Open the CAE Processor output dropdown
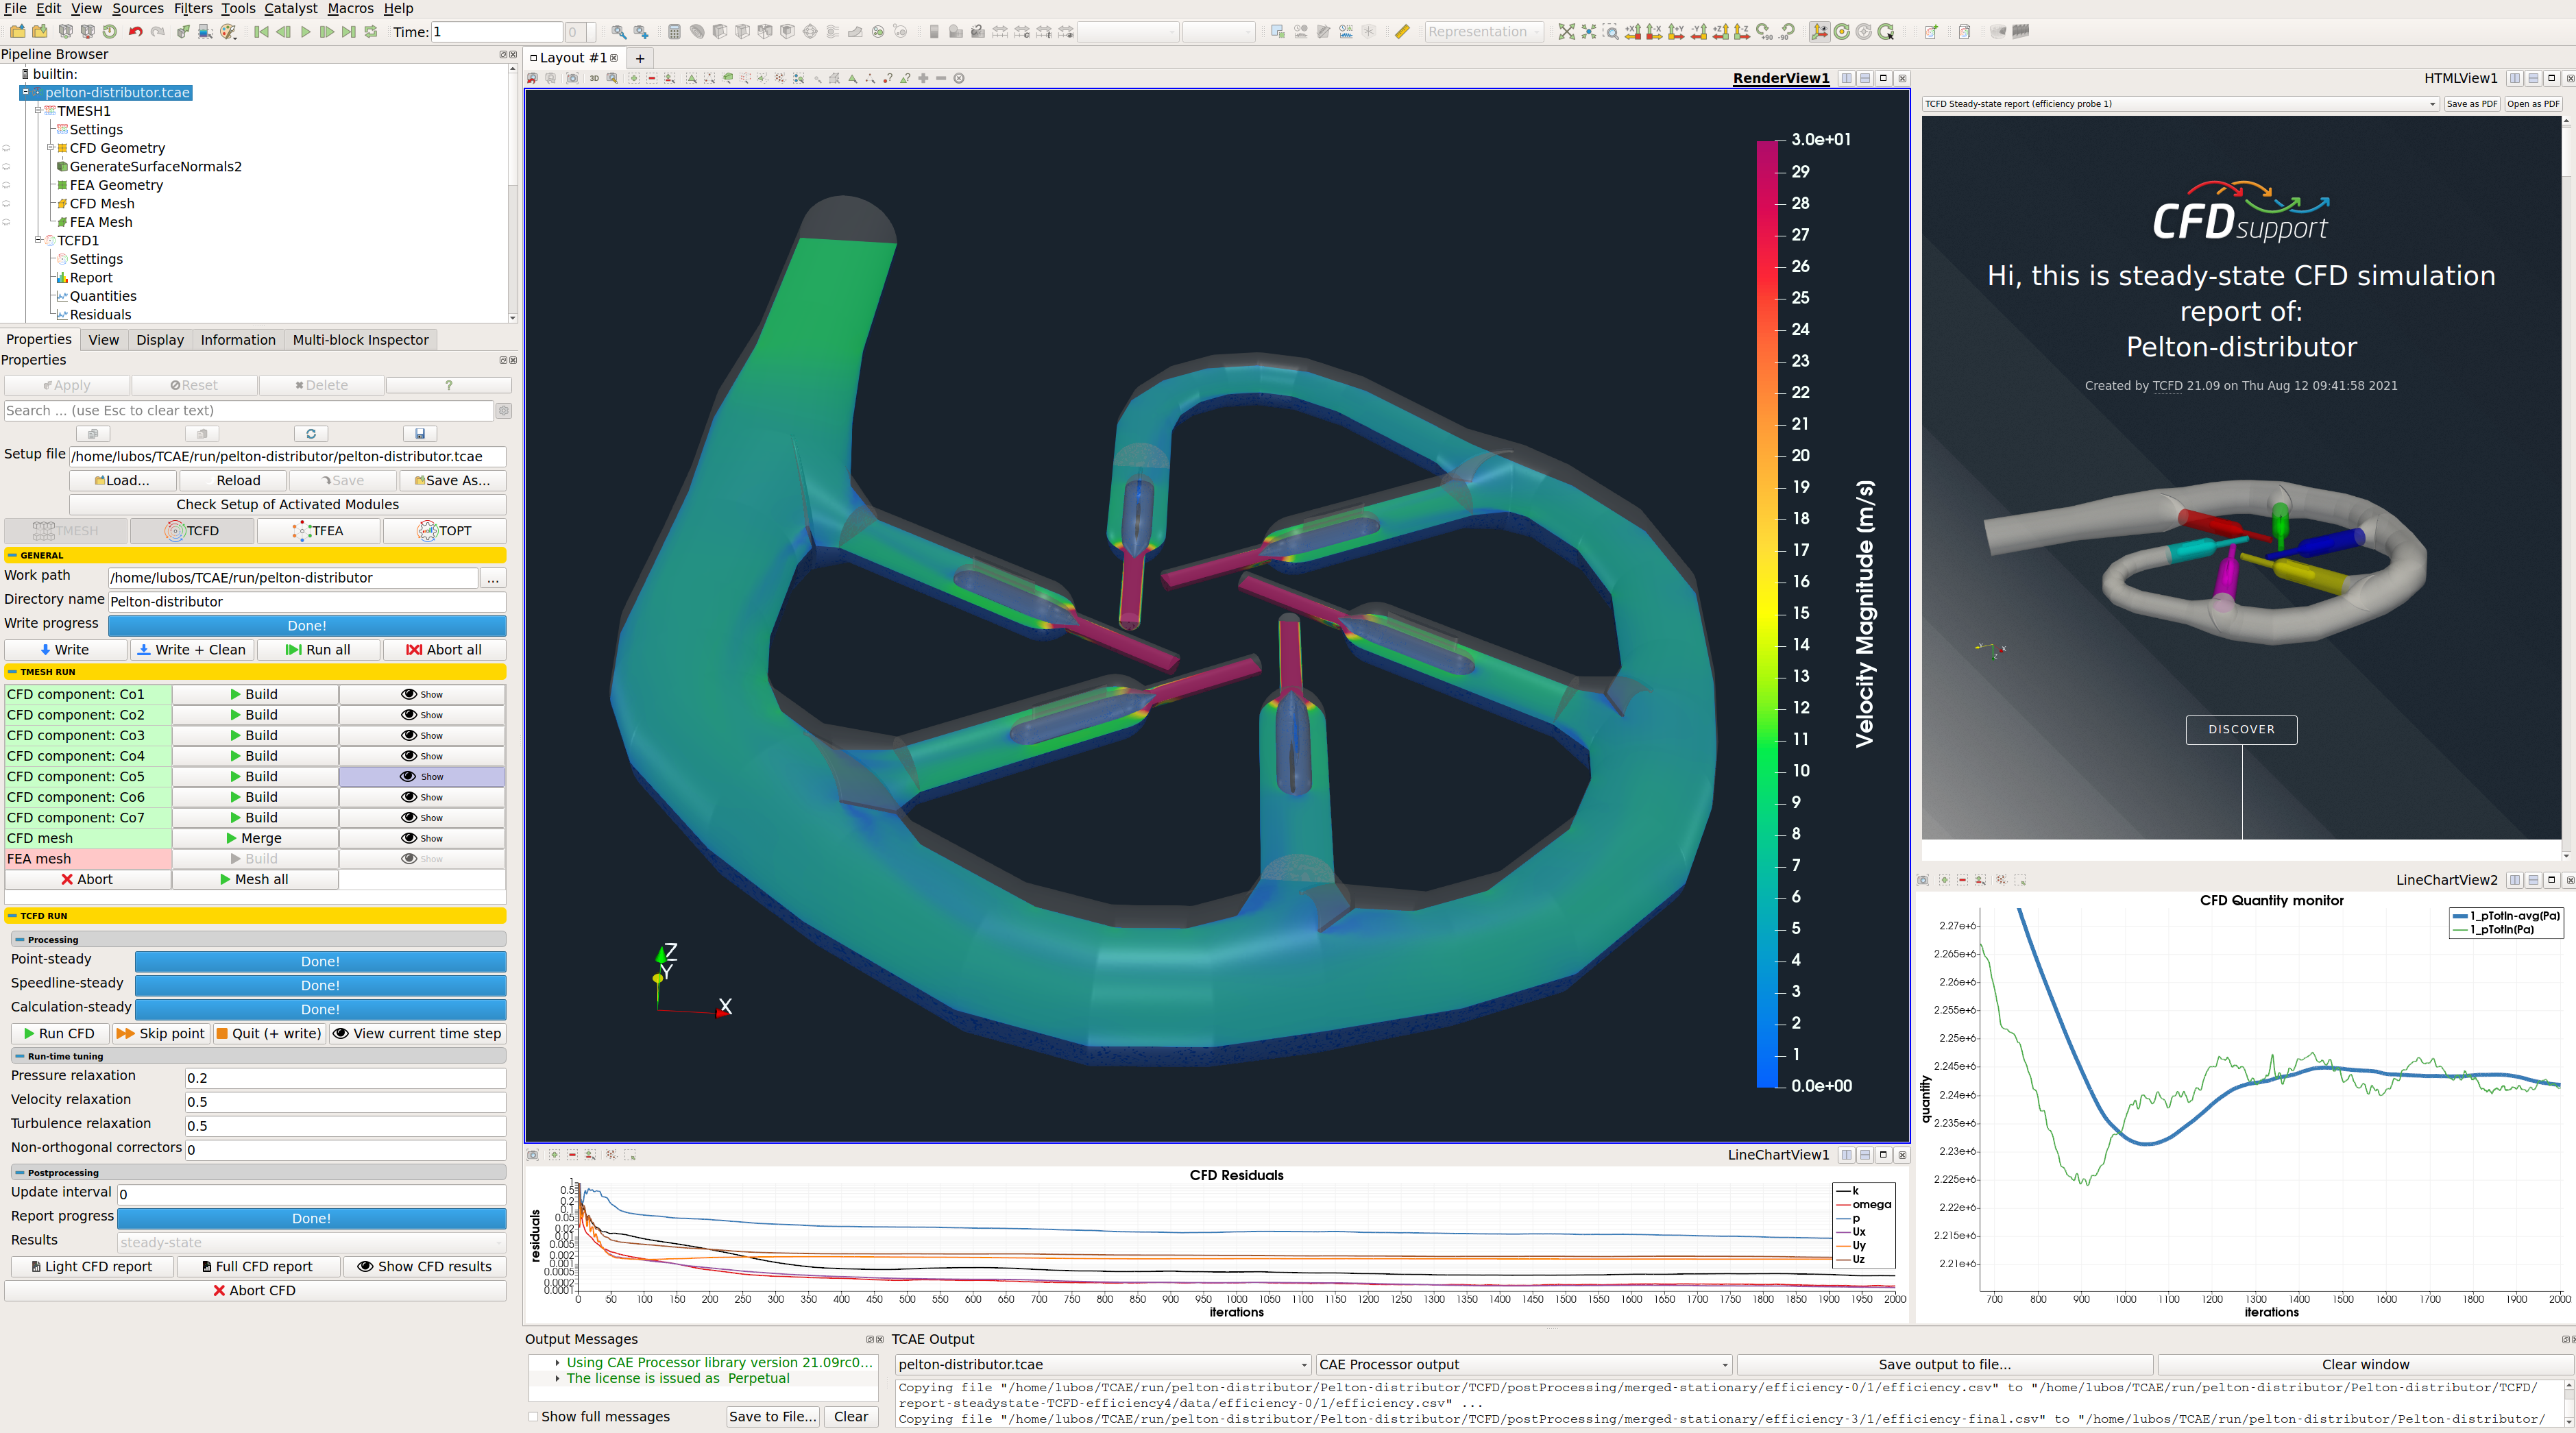This screenshot has width=2576, height=1433. pyautogui.click(x=1523, y=1365)
